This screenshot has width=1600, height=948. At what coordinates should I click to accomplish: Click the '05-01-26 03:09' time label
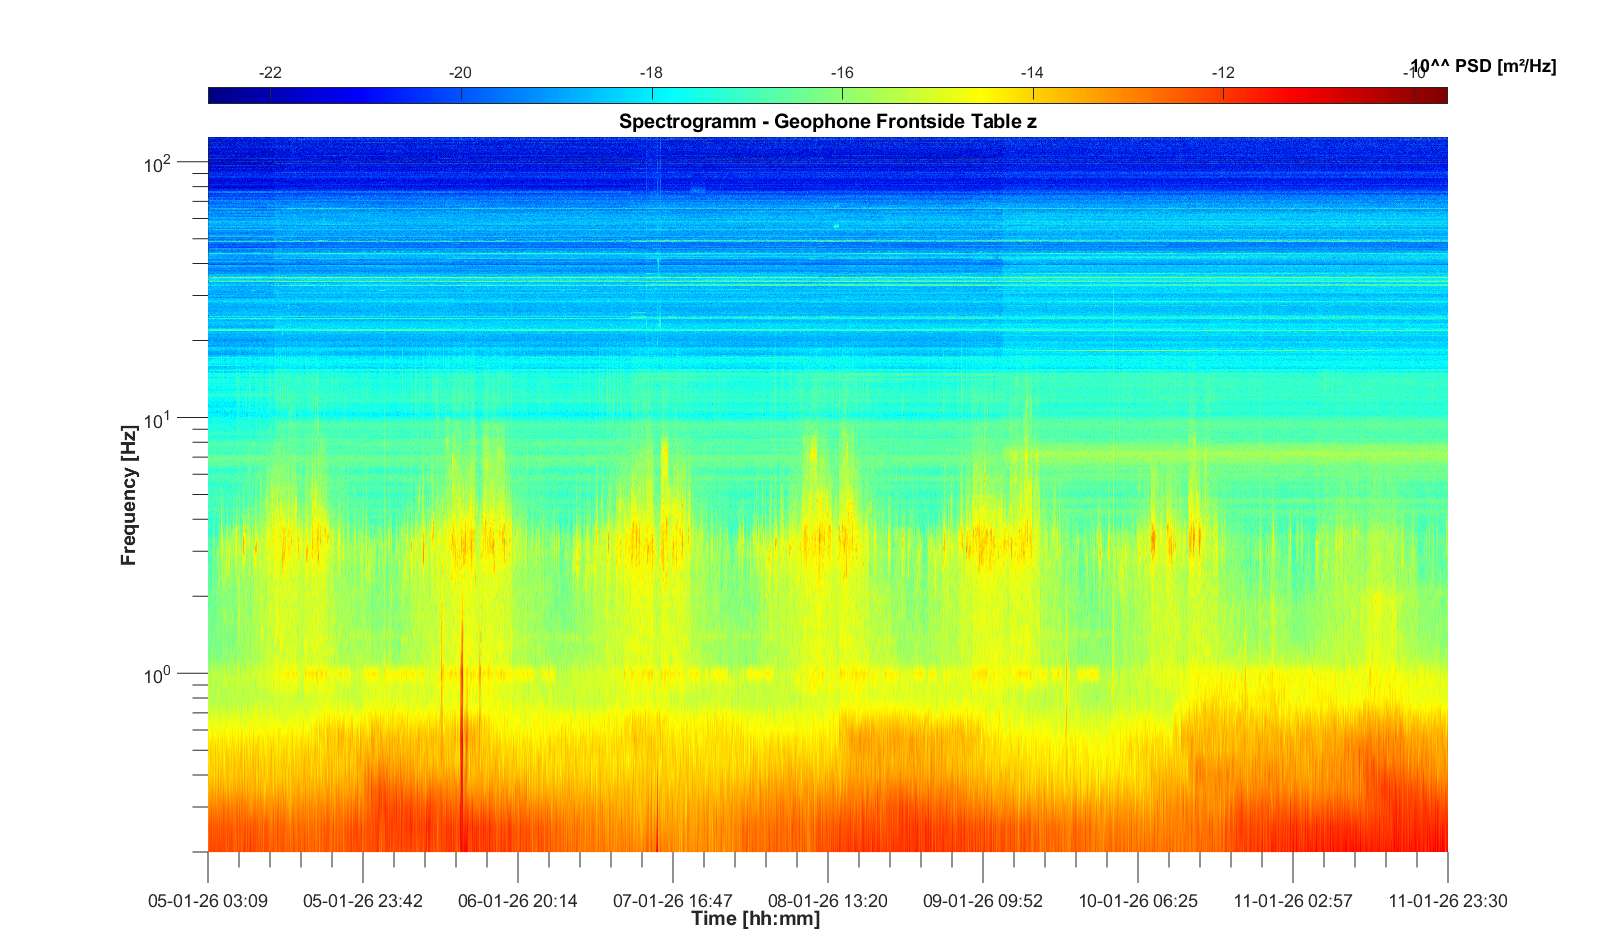pyautogui.click(x=208, y=901)
